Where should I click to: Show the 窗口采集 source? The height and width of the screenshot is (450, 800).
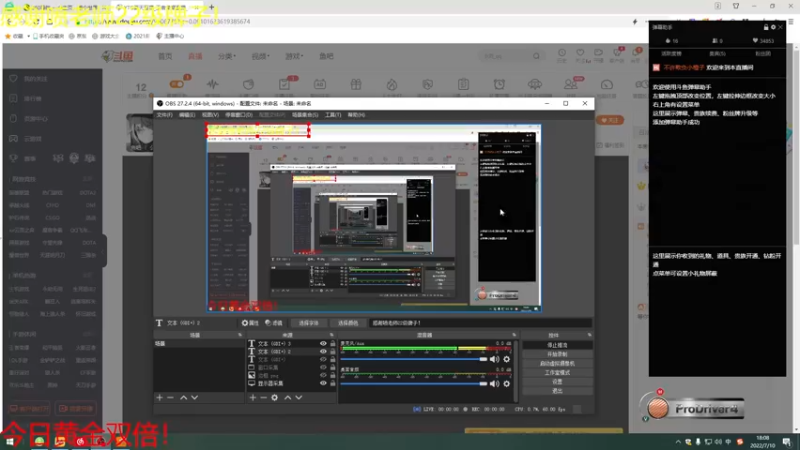(x=323, y=367)
